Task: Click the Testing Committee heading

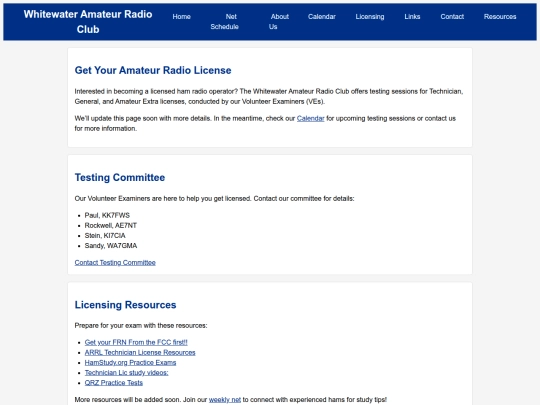Action: coord(120,177)
